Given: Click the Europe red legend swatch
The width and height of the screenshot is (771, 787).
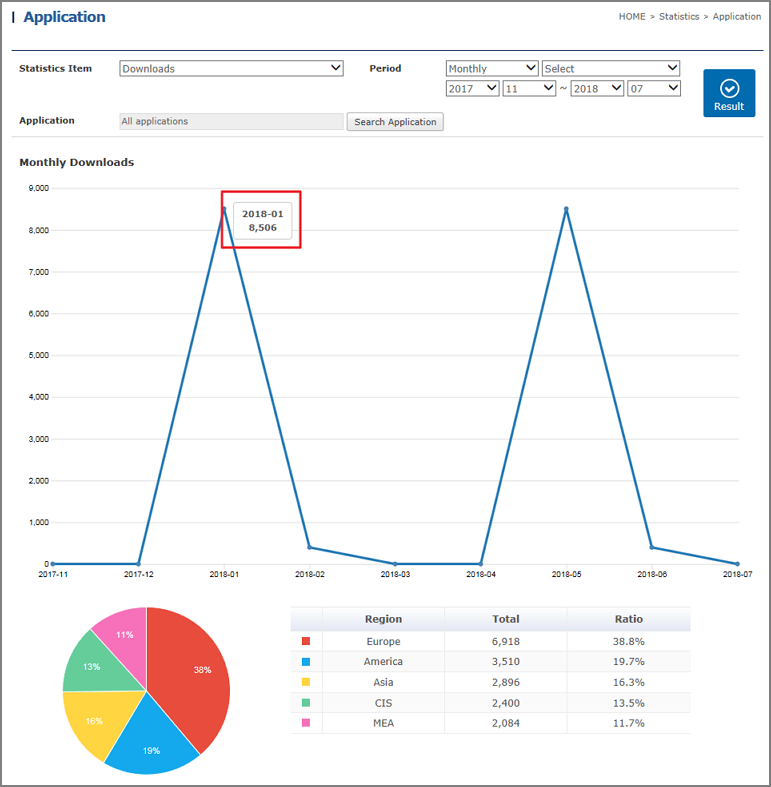Looking at the screenshot, I should [x=306, y=641].
